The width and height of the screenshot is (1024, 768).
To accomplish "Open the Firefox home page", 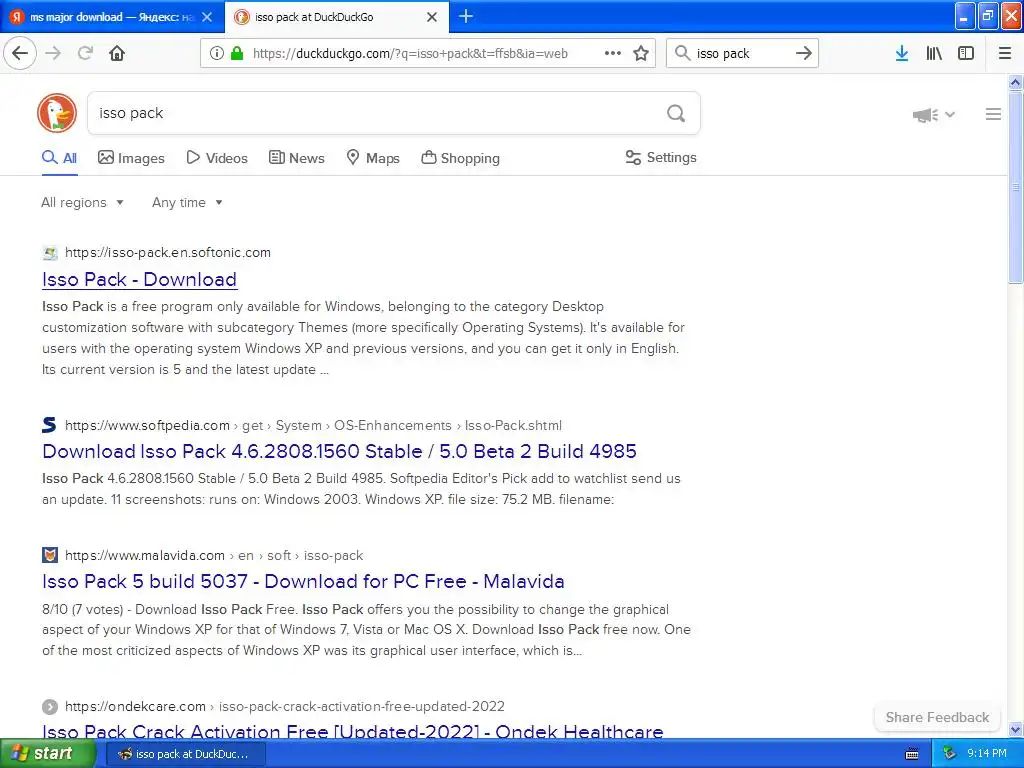I will pos(117,53).
